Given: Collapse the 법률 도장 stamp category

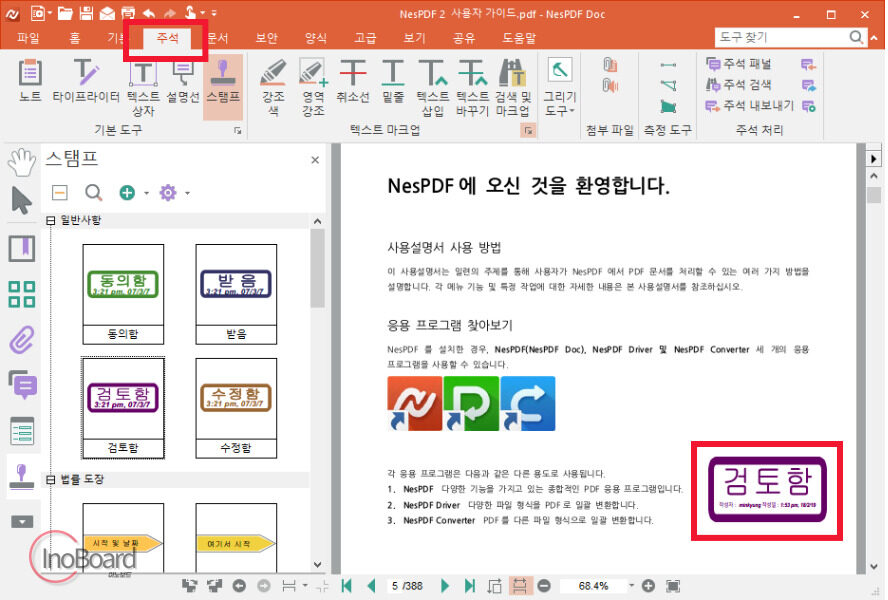Looking at the screenshot, I should point(50,480).
